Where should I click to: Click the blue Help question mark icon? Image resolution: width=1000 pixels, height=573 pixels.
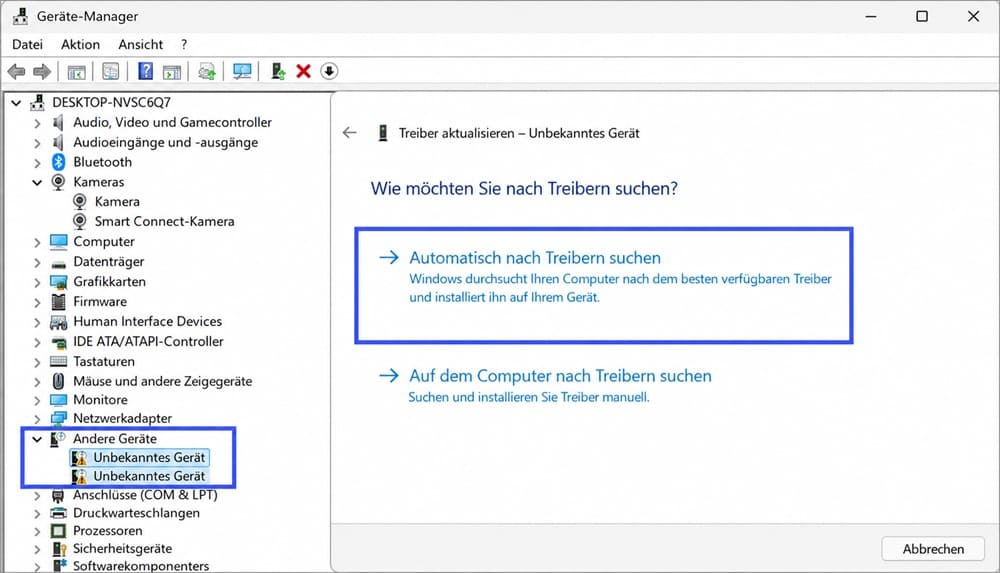click(x=145, y=71)
